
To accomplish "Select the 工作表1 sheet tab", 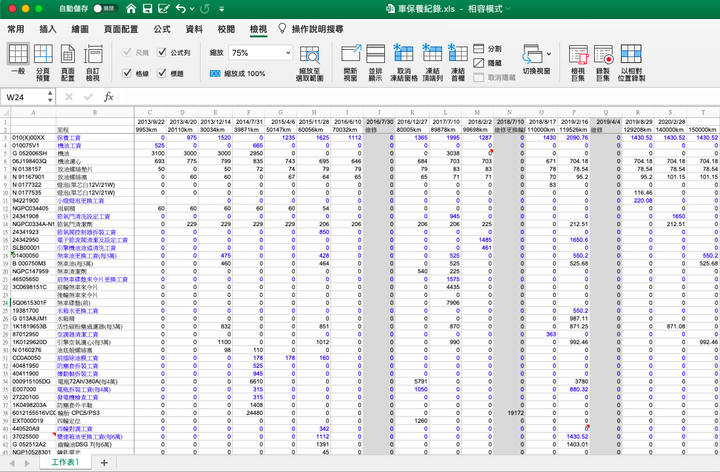I will pos(65,462).
